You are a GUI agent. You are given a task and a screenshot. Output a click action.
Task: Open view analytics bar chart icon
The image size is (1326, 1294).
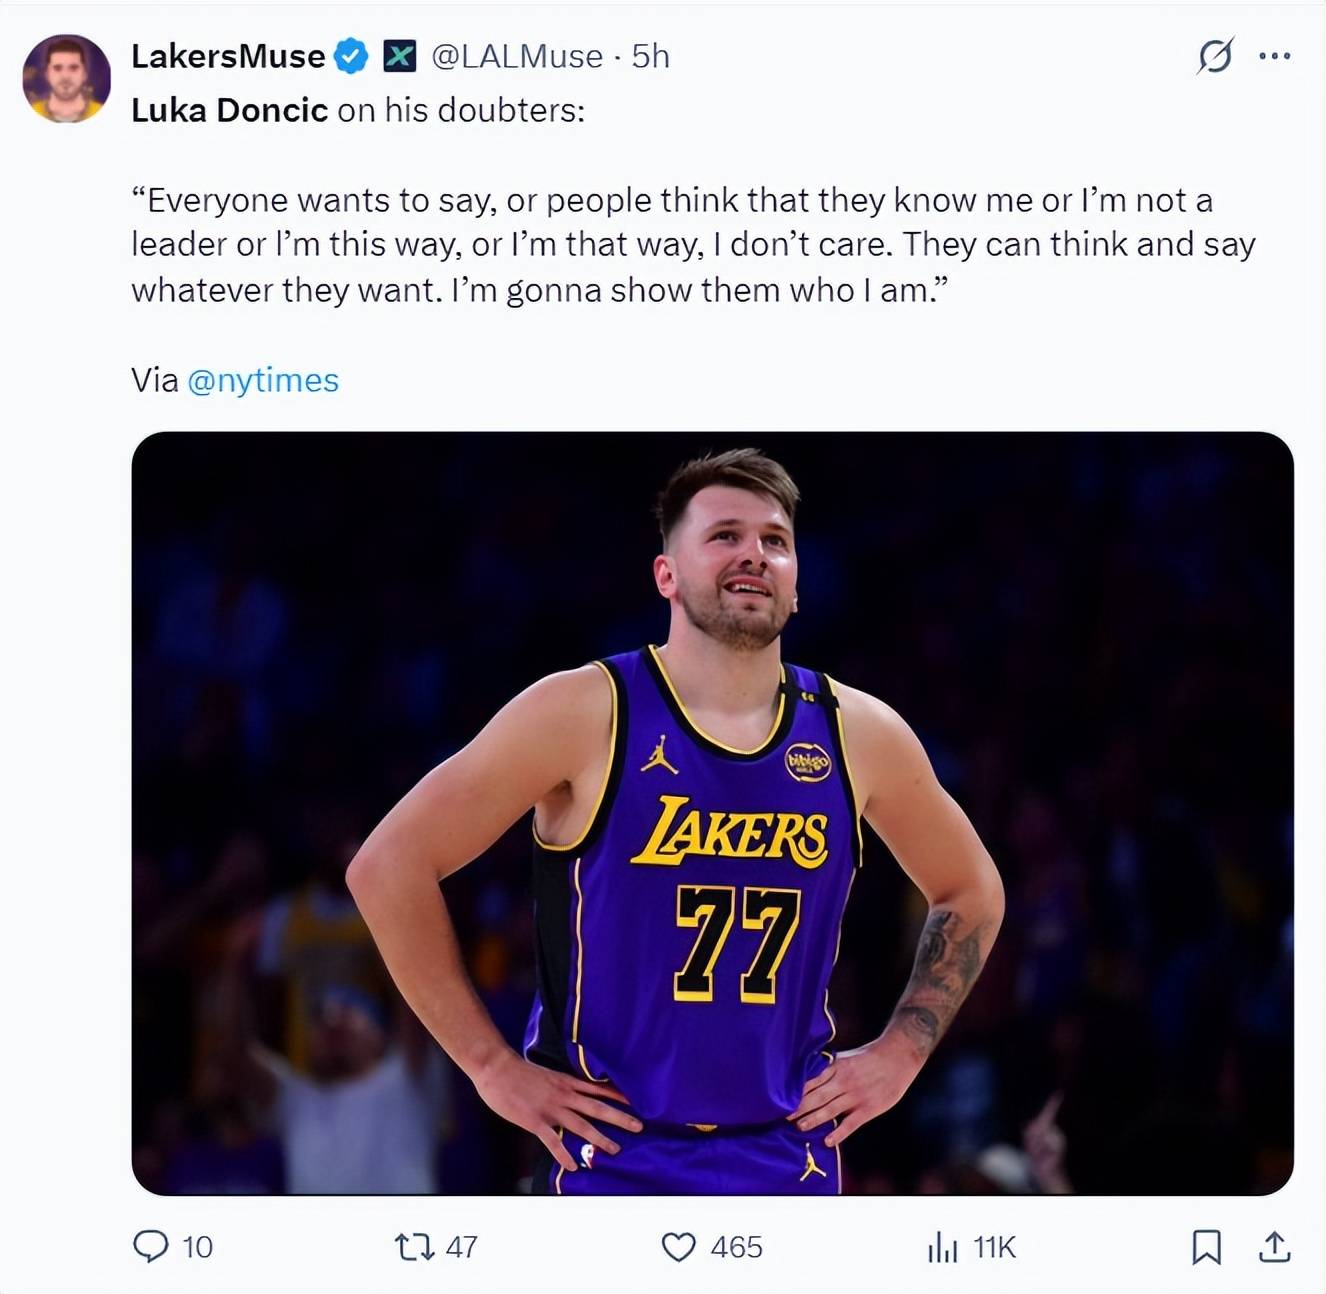942,1246
